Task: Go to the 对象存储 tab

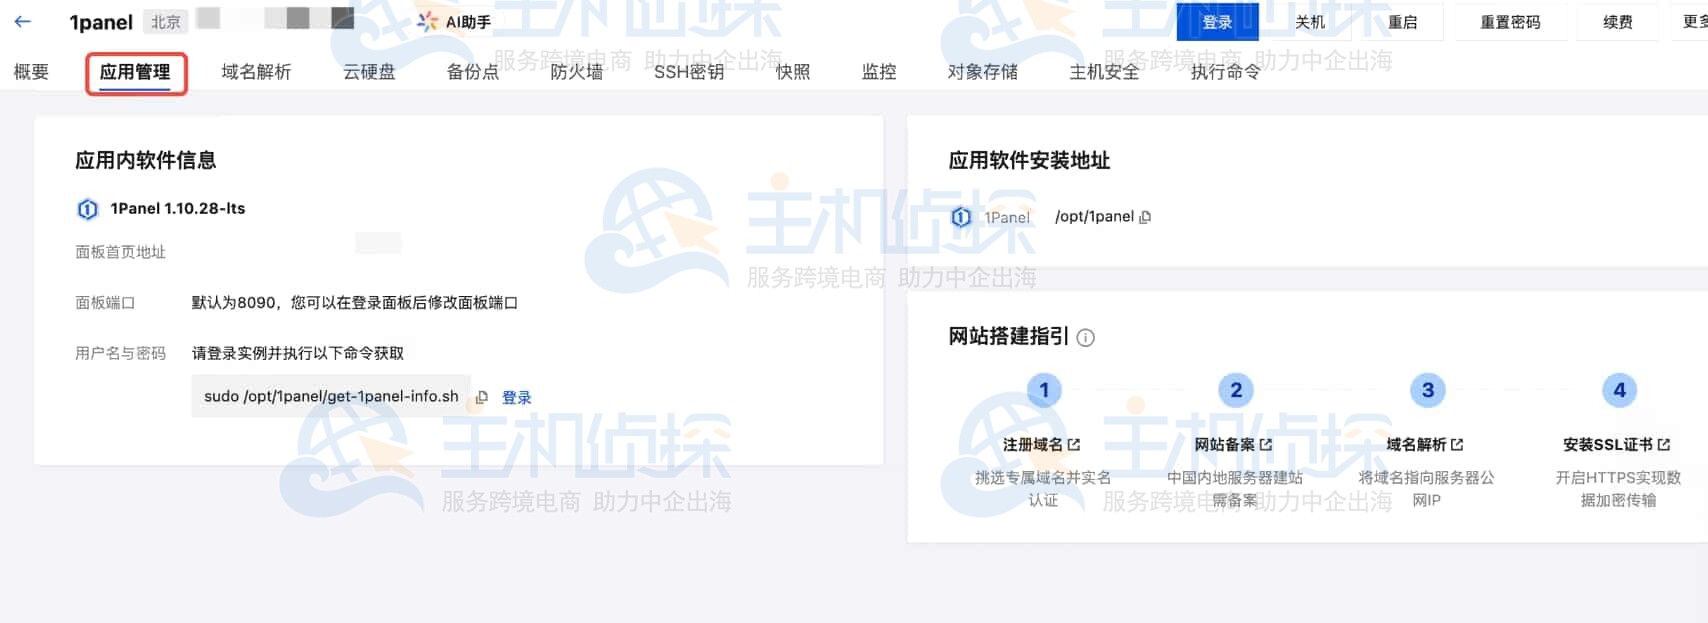Action: (x=983, y=72)
